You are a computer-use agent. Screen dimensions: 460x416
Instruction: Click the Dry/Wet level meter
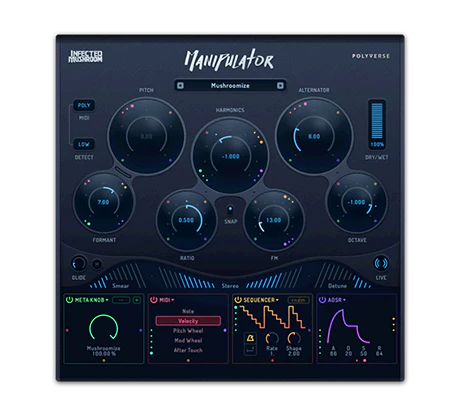click(x=377, y=125)
